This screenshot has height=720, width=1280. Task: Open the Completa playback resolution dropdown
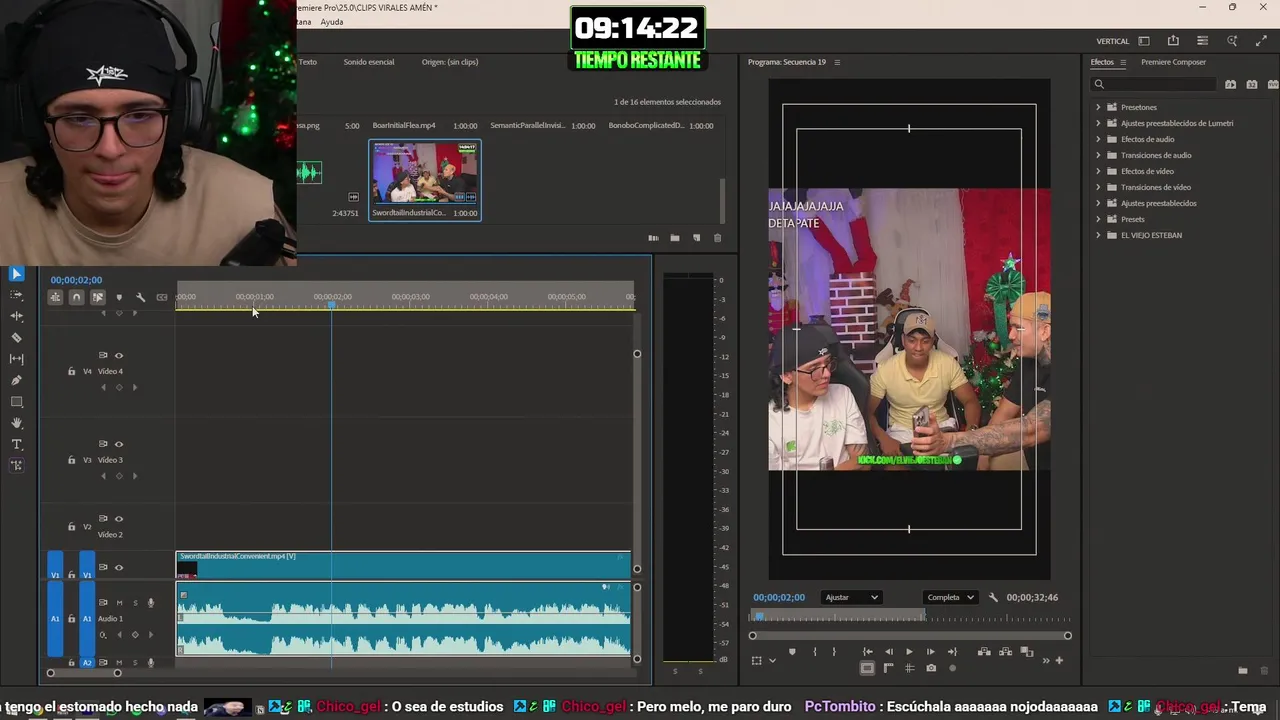[x=950, y=597]
